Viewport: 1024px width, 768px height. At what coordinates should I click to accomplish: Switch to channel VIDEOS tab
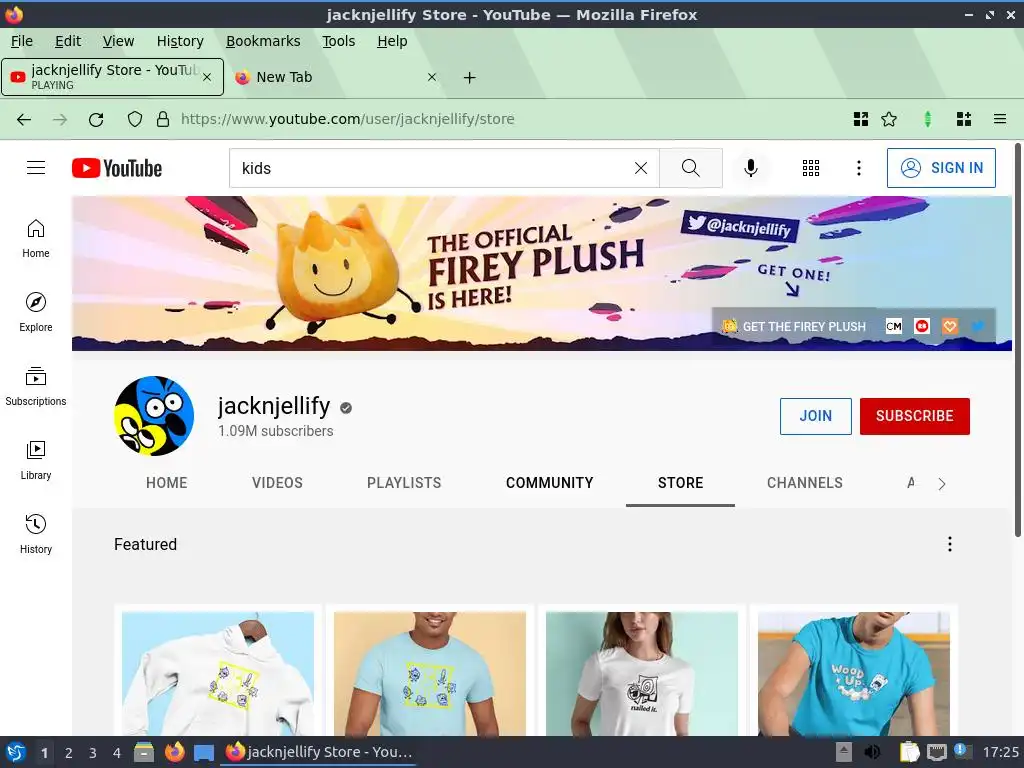pos(277,483)
